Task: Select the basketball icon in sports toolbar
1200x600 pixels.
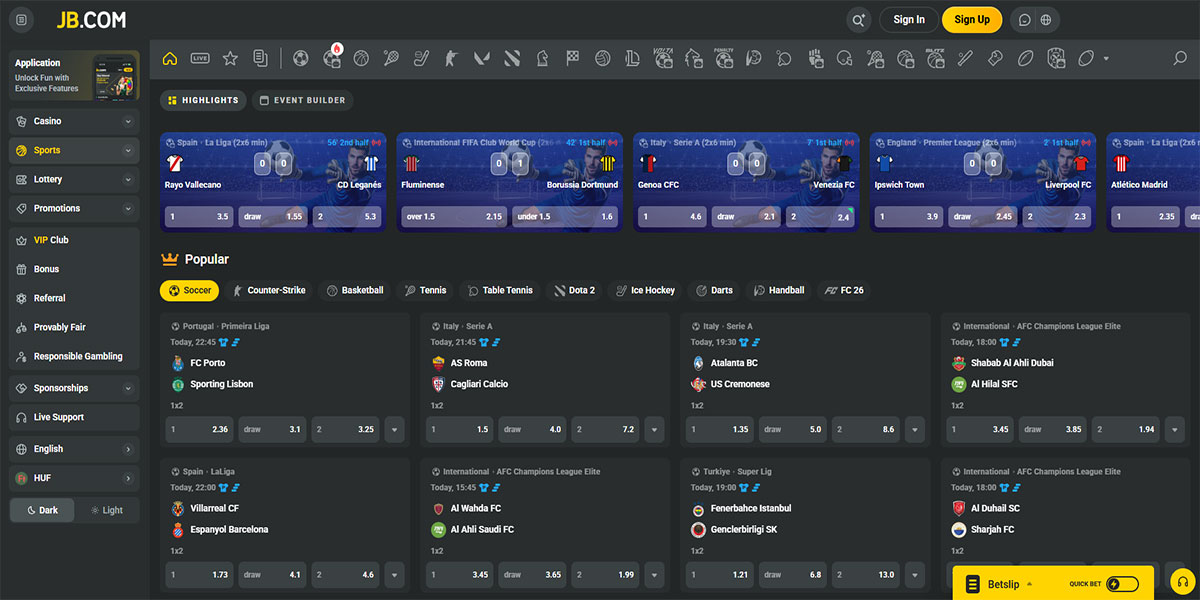Action: [361, 59]
